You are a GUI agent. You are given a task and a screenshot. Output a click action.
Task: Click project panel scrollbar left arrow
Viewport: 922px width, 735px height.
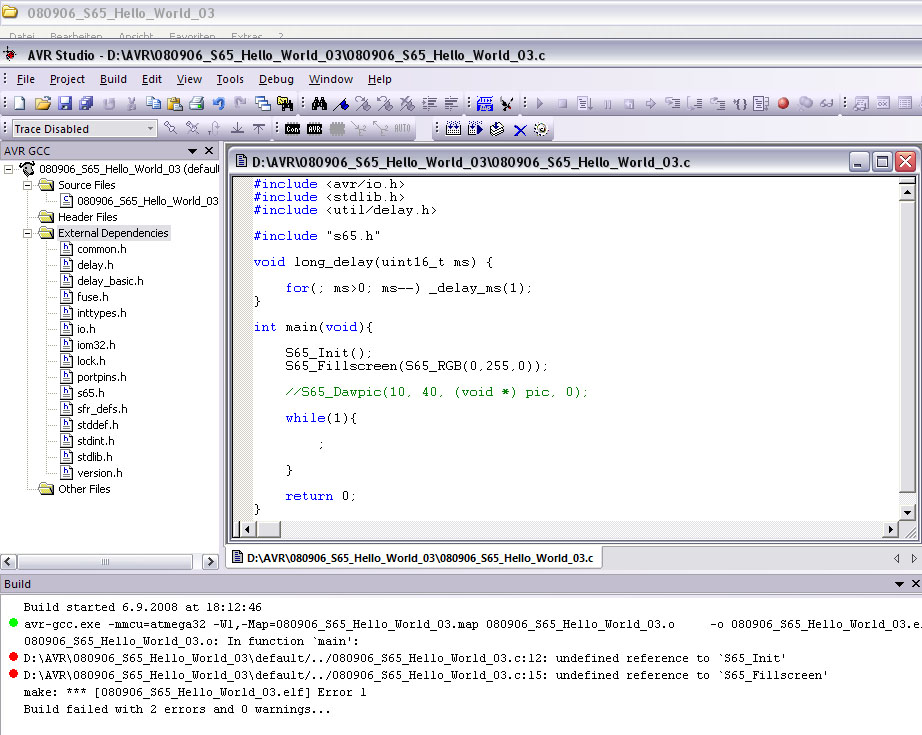click(8, 562)
